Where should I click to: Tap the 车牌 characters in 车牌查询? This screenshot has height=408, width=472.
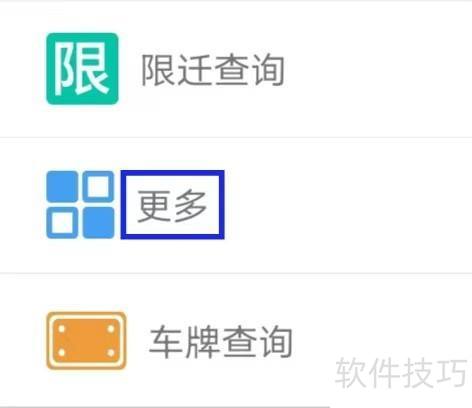pos(184,342)
